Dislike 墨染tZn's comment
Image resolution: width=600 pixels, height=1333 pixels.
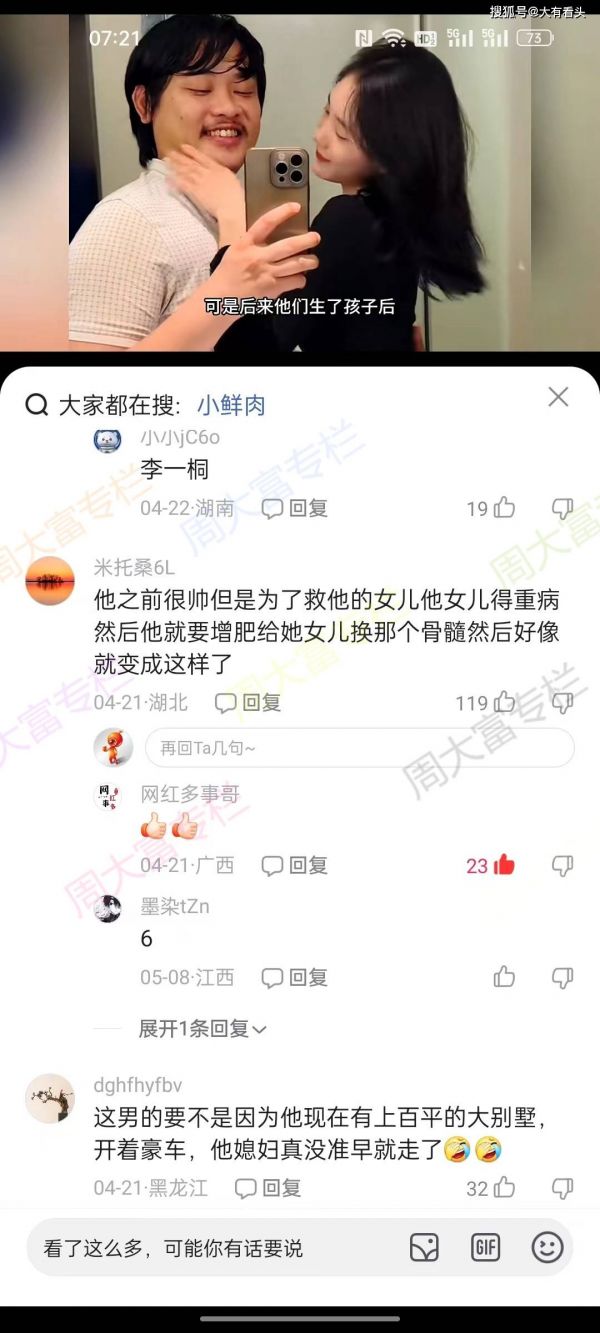(x=563, y=978)
